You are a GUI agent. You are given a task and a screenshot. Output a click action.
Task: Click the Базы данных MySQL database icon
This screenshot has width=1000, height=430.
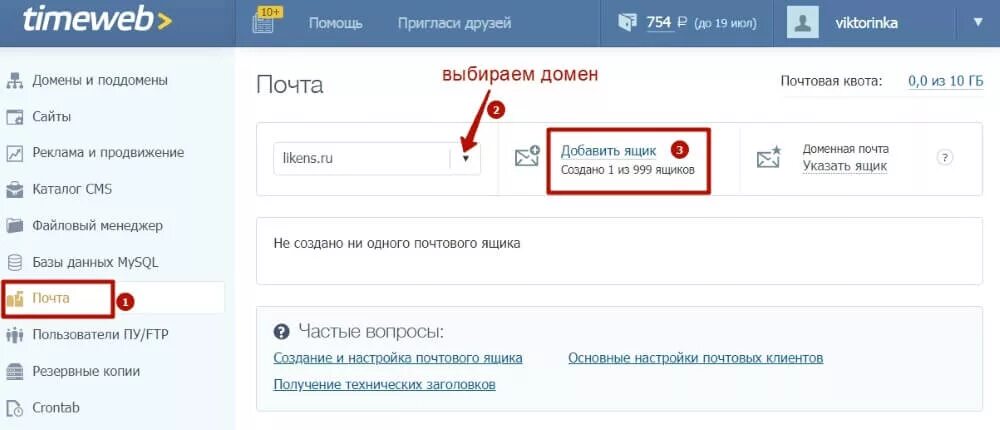click(15, 262)
